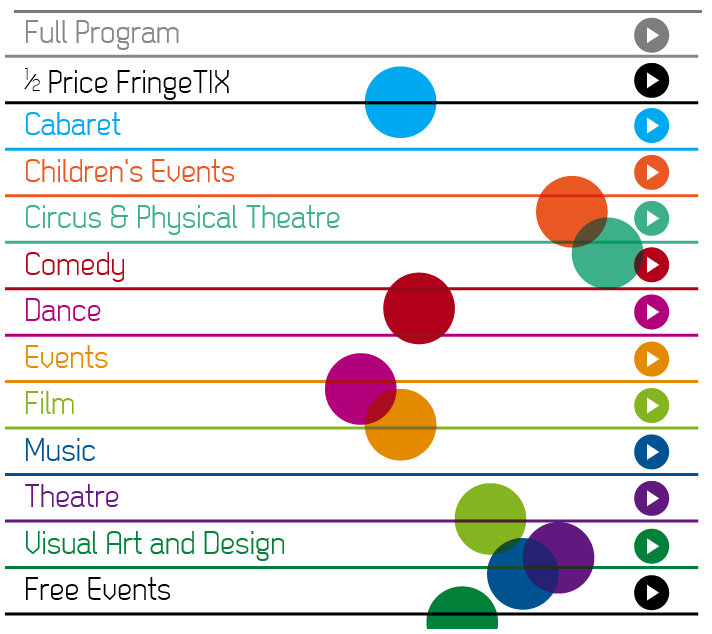Click the orange arrow icon for Events
This screenshot has height=634, width=712.
tap(651, 359)
